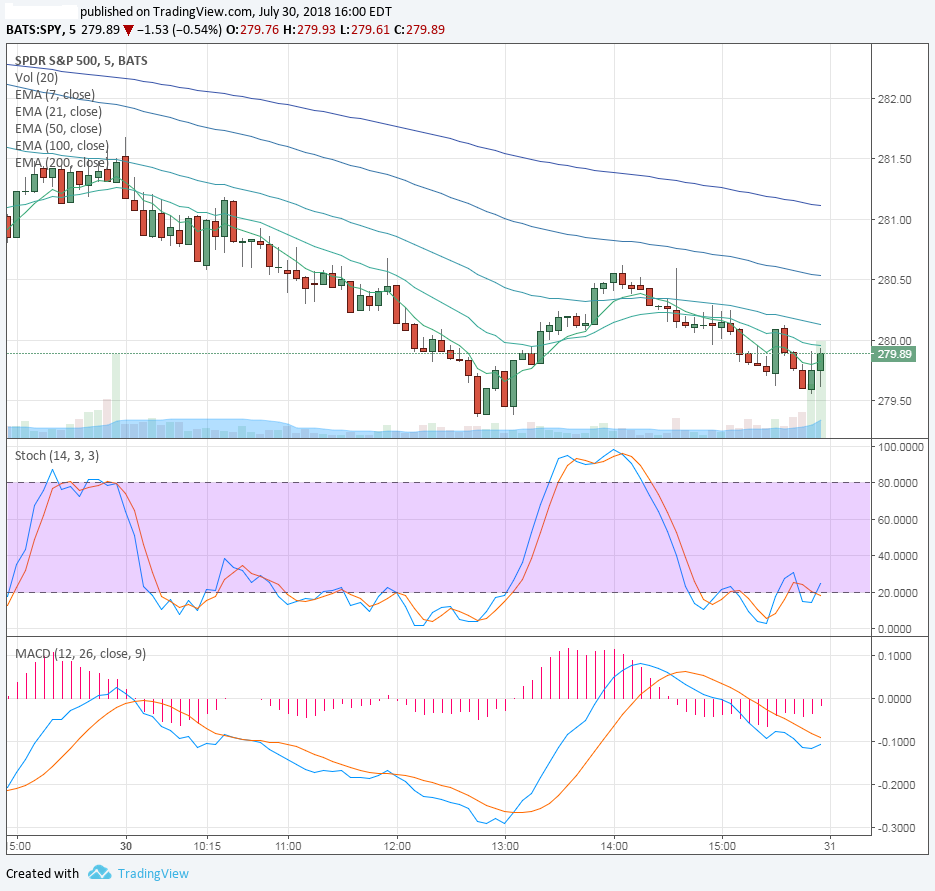Click the 14:00 time axis label

(x=614, y=846)
